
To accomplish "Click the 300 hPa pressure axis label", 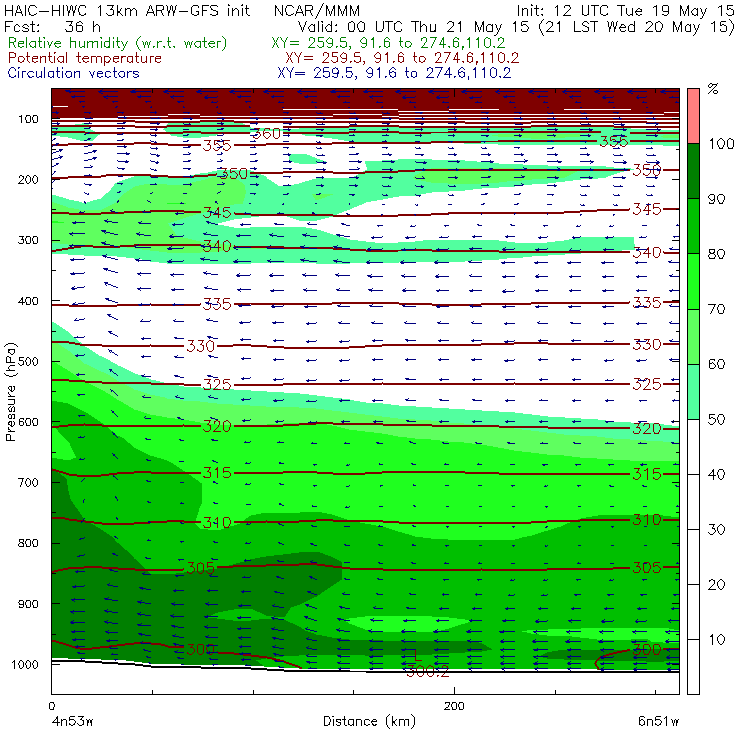I will pyautogui.click(x=28, y=240).
